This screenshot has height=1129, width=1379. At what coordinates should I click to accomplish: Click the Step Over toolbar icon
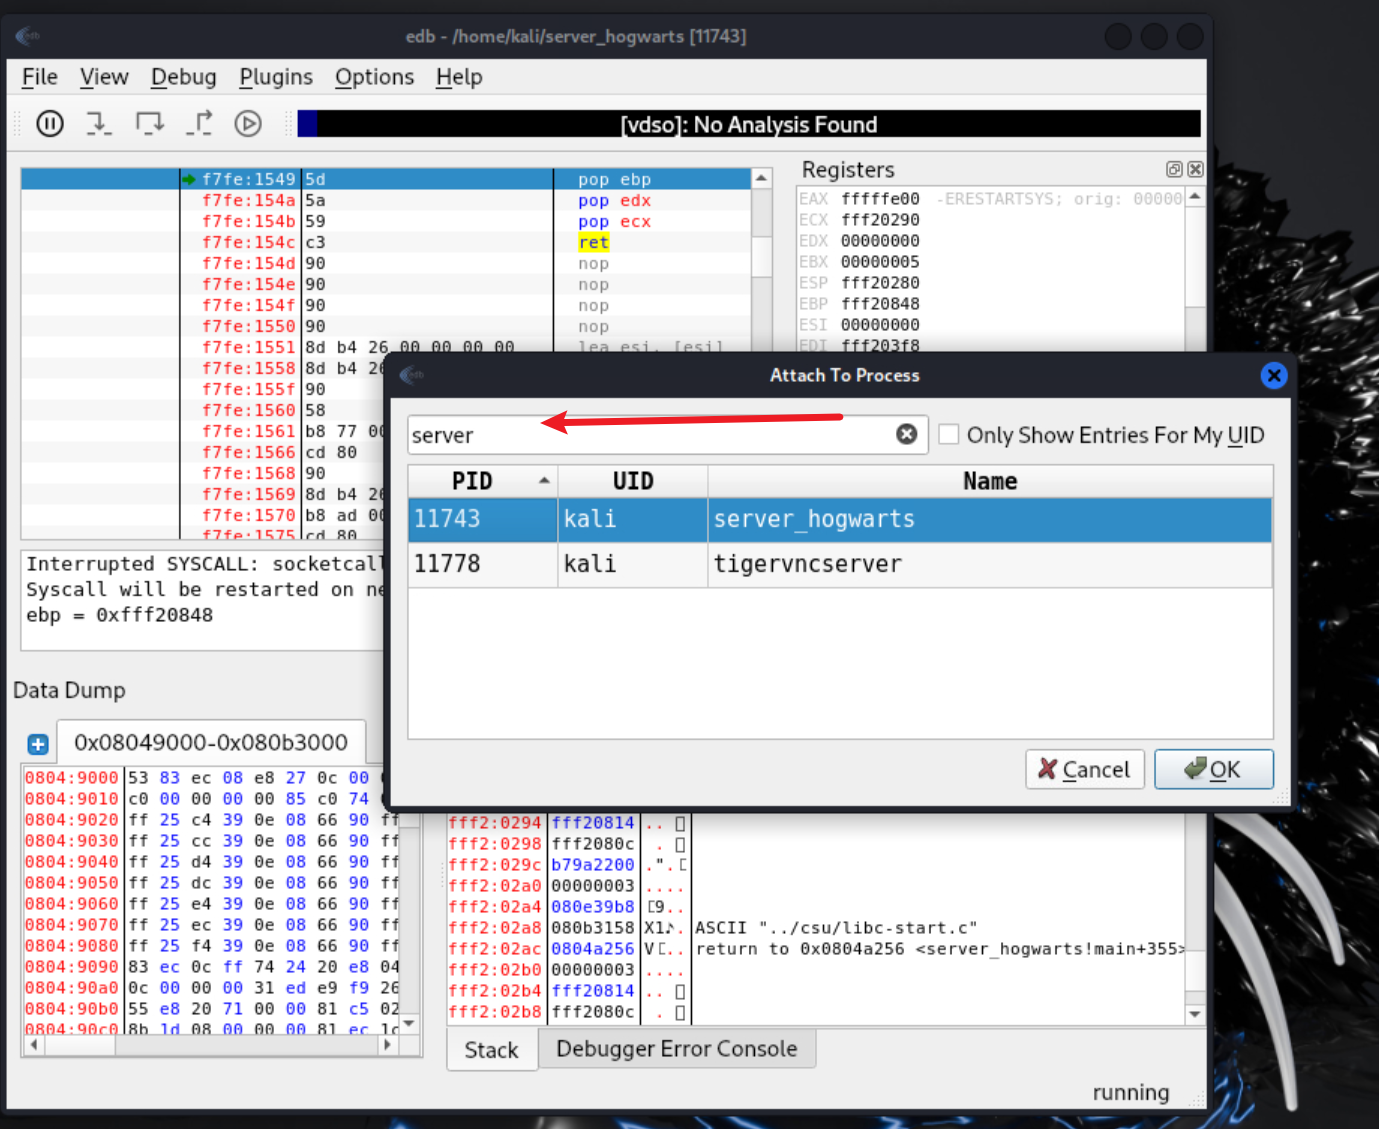149,123
